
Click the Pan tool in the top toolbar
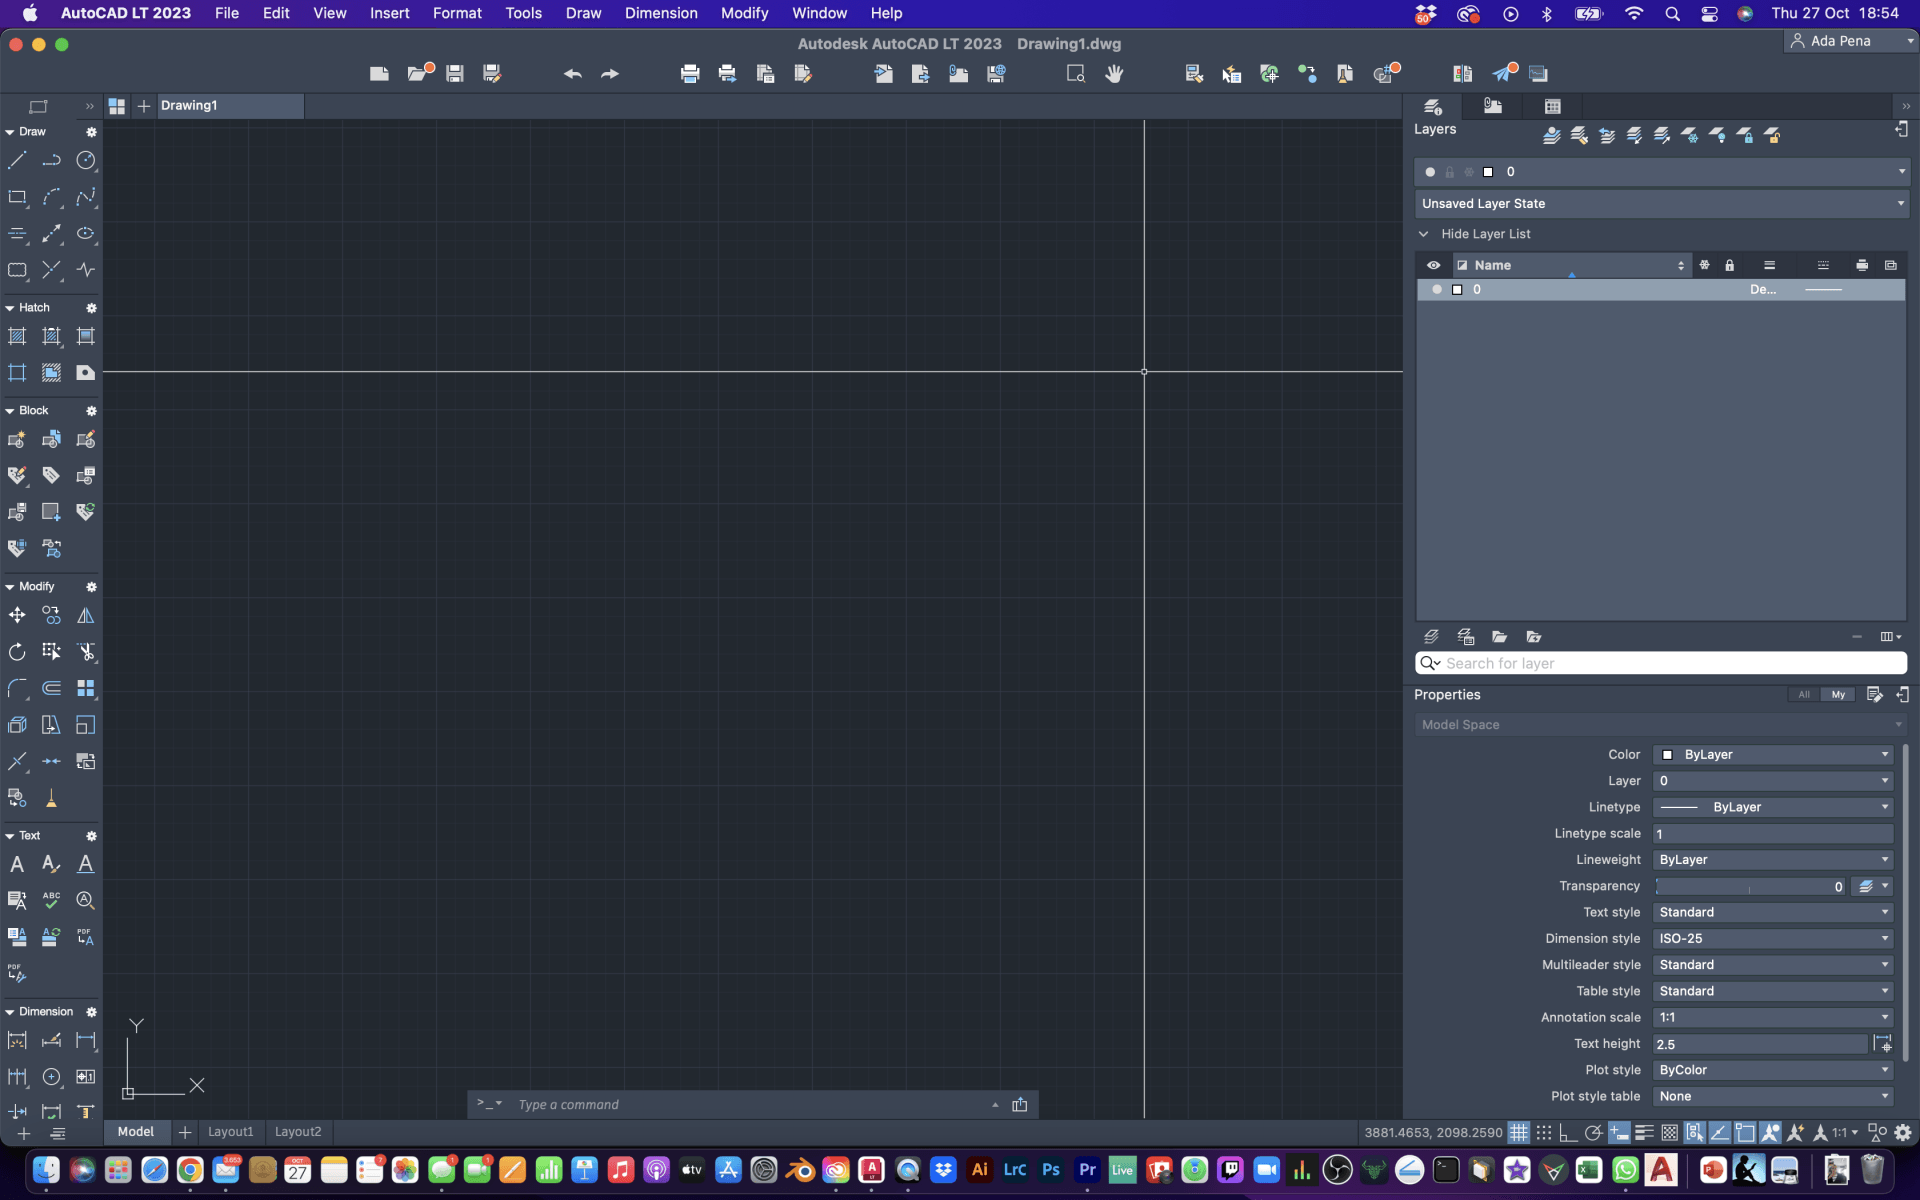pos(1114,73)
